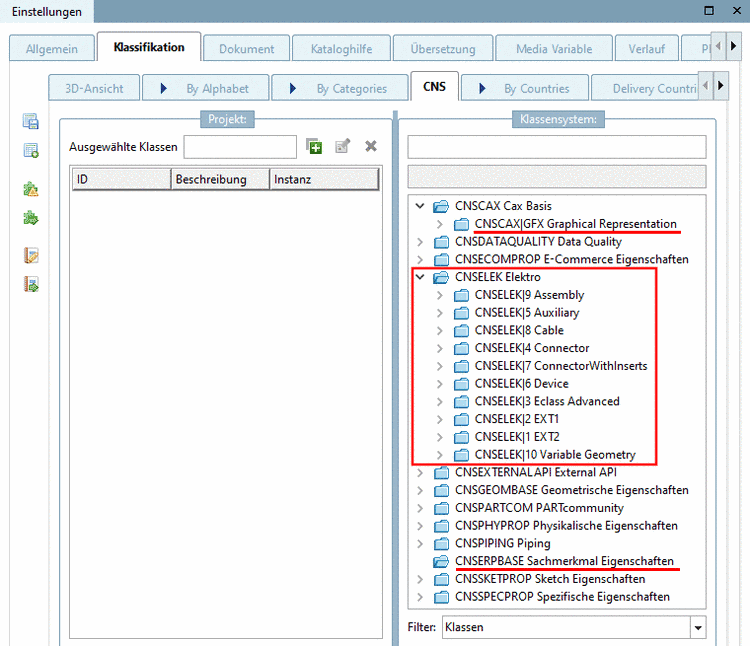750x646 pixels.
Task: Expand CNSSPECPROP Spezifische Eigenschaften node
Action: click(420, 597)
